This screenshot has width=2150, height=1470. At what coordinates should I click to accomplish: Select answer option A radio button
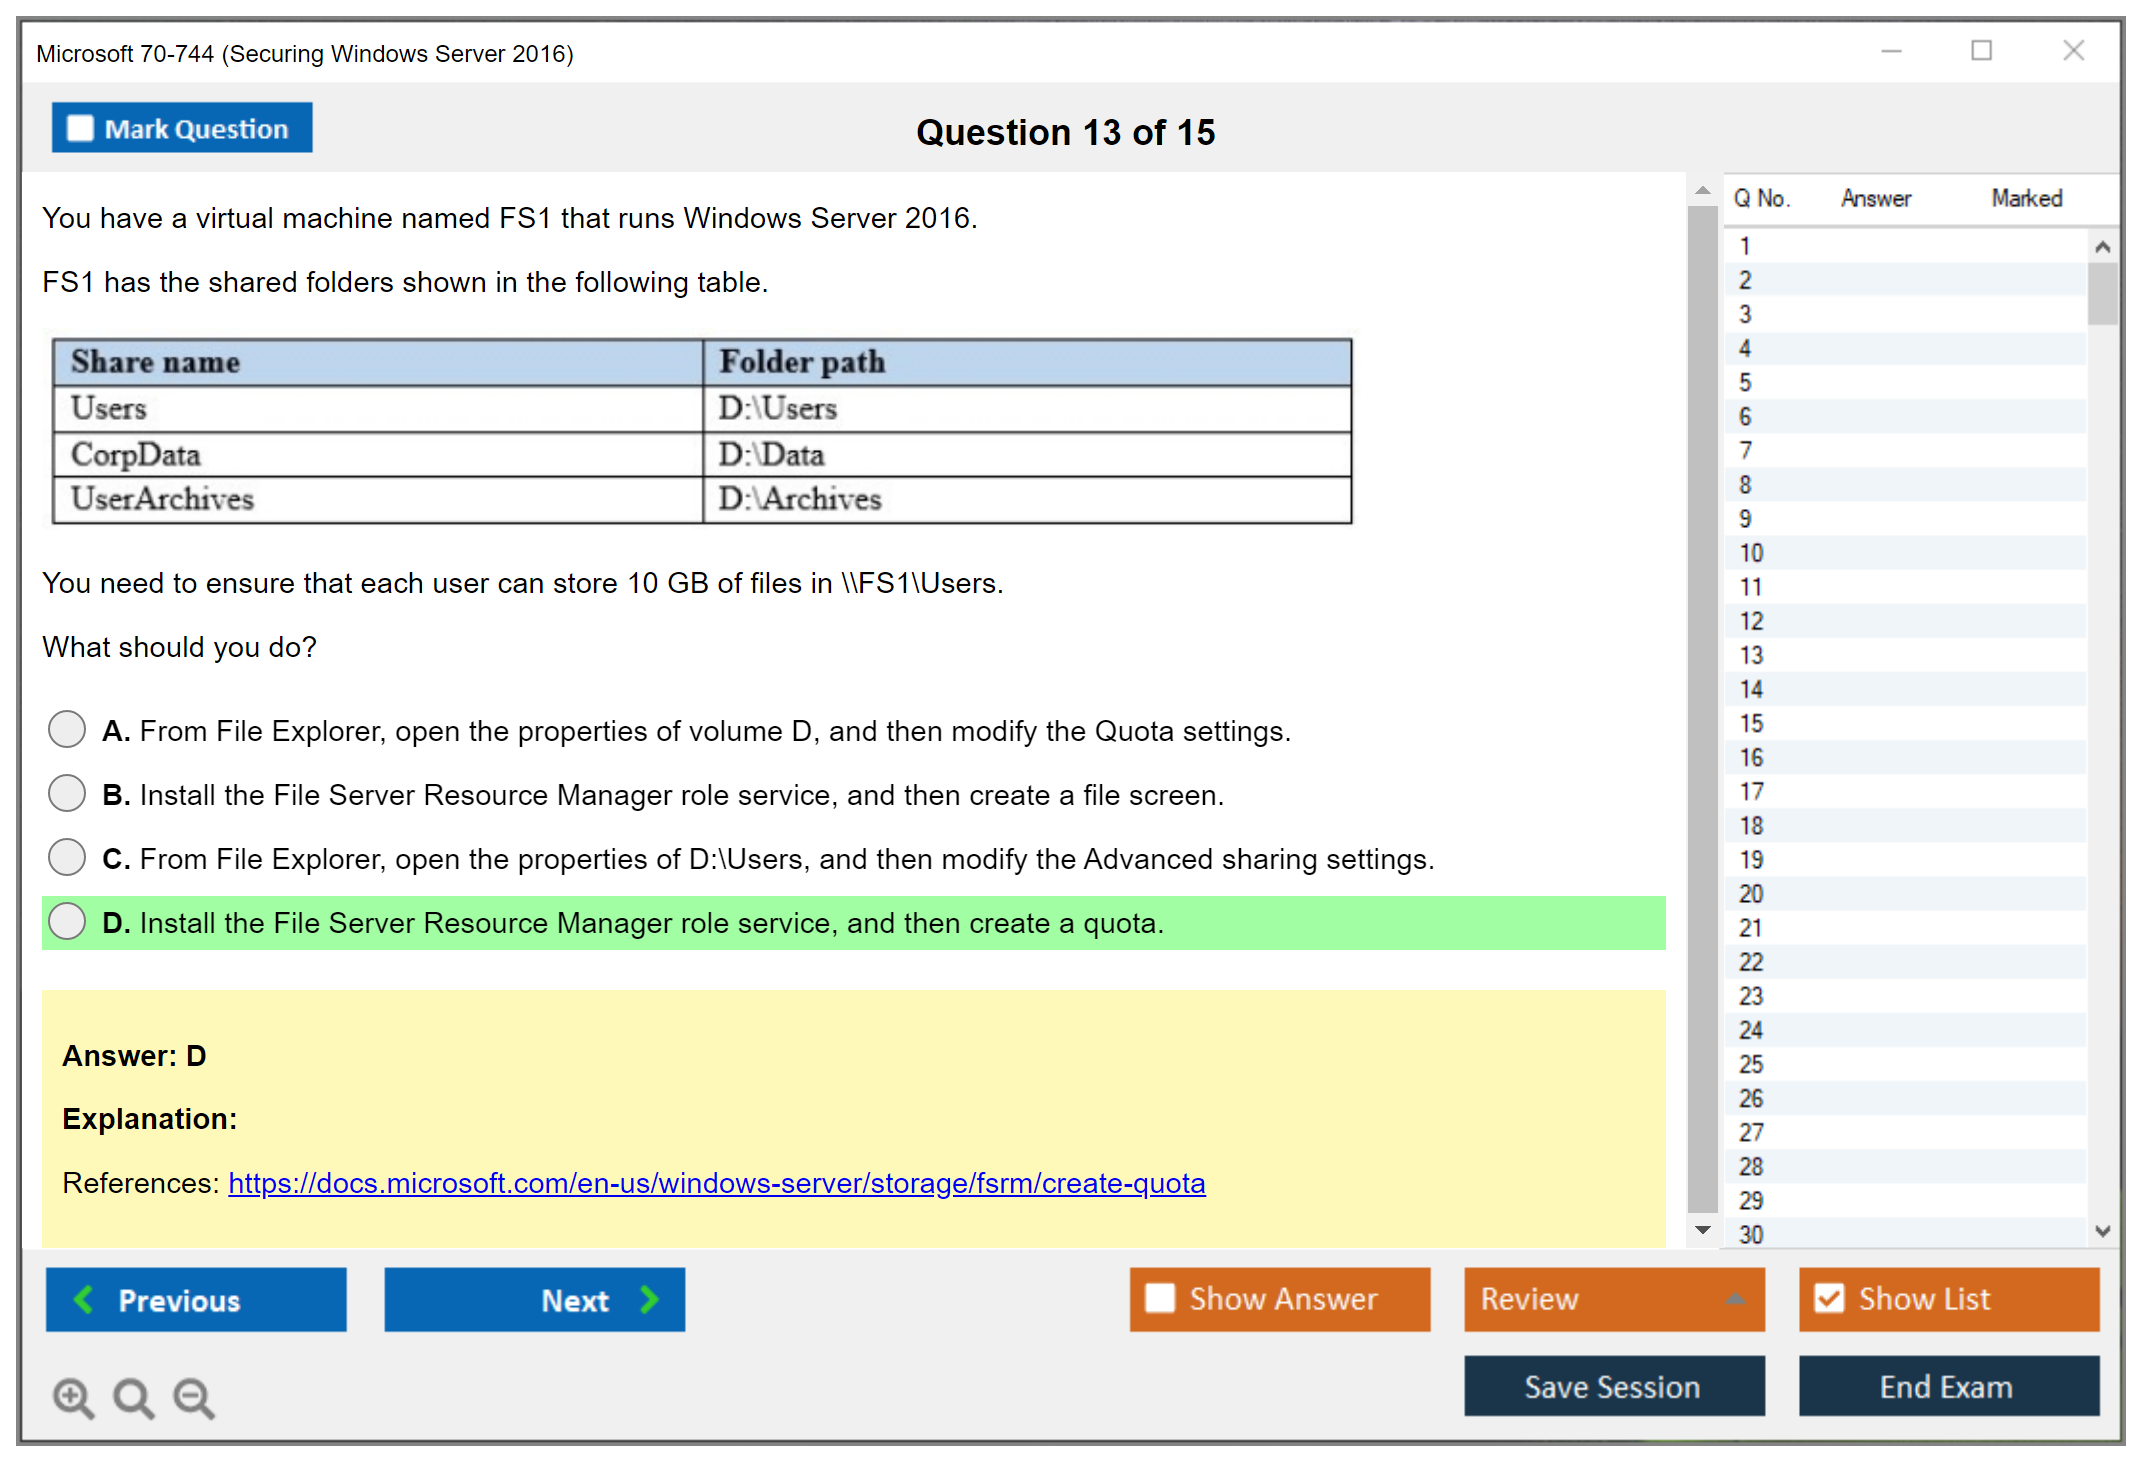click(x=67, y=730)
